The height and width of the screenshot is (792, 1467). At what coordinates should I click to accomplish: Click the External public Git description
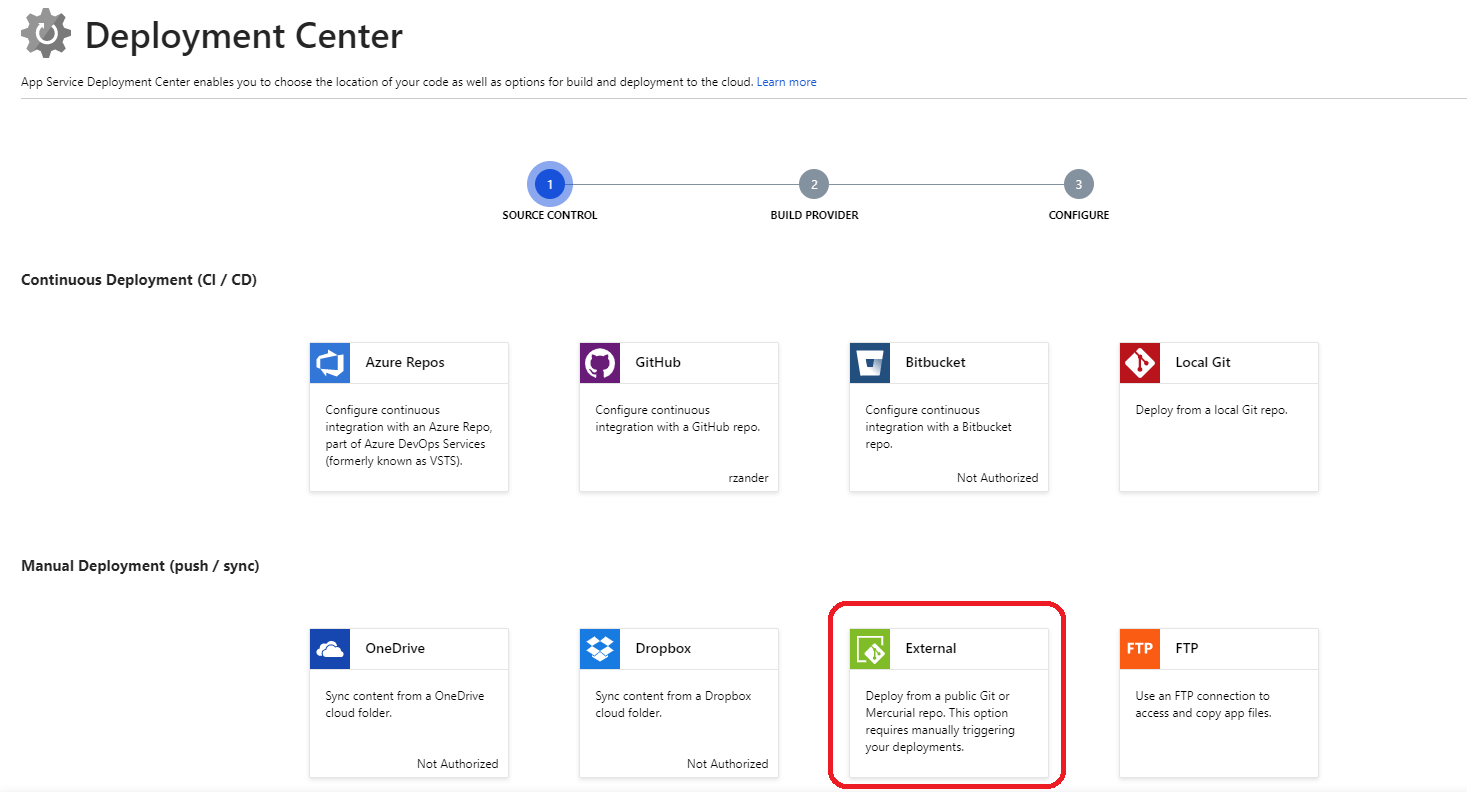[x=940, y=722]
